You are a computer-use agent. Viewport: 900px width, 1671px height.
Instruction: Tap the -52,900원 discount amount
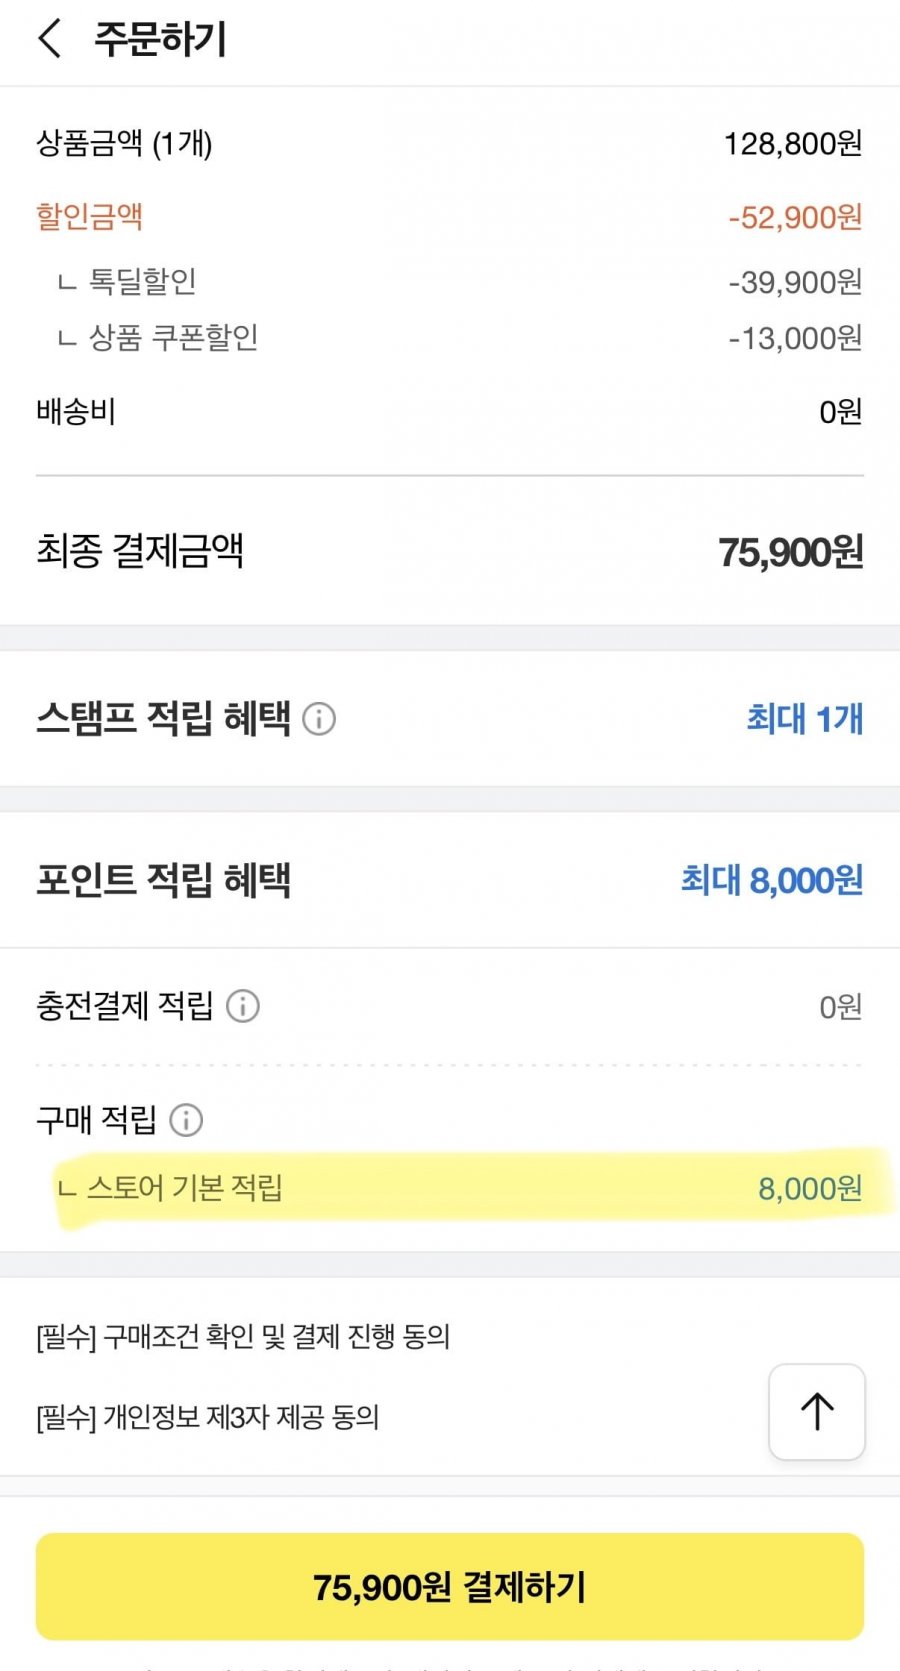pyautogui.click(x=795, y=217)
